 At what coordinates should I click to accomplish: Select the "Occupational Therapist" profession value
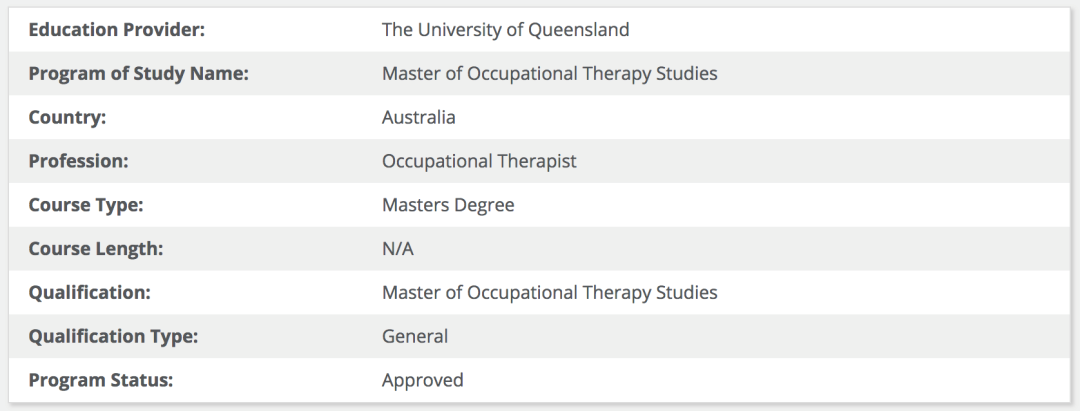click(x=479, y=161)
